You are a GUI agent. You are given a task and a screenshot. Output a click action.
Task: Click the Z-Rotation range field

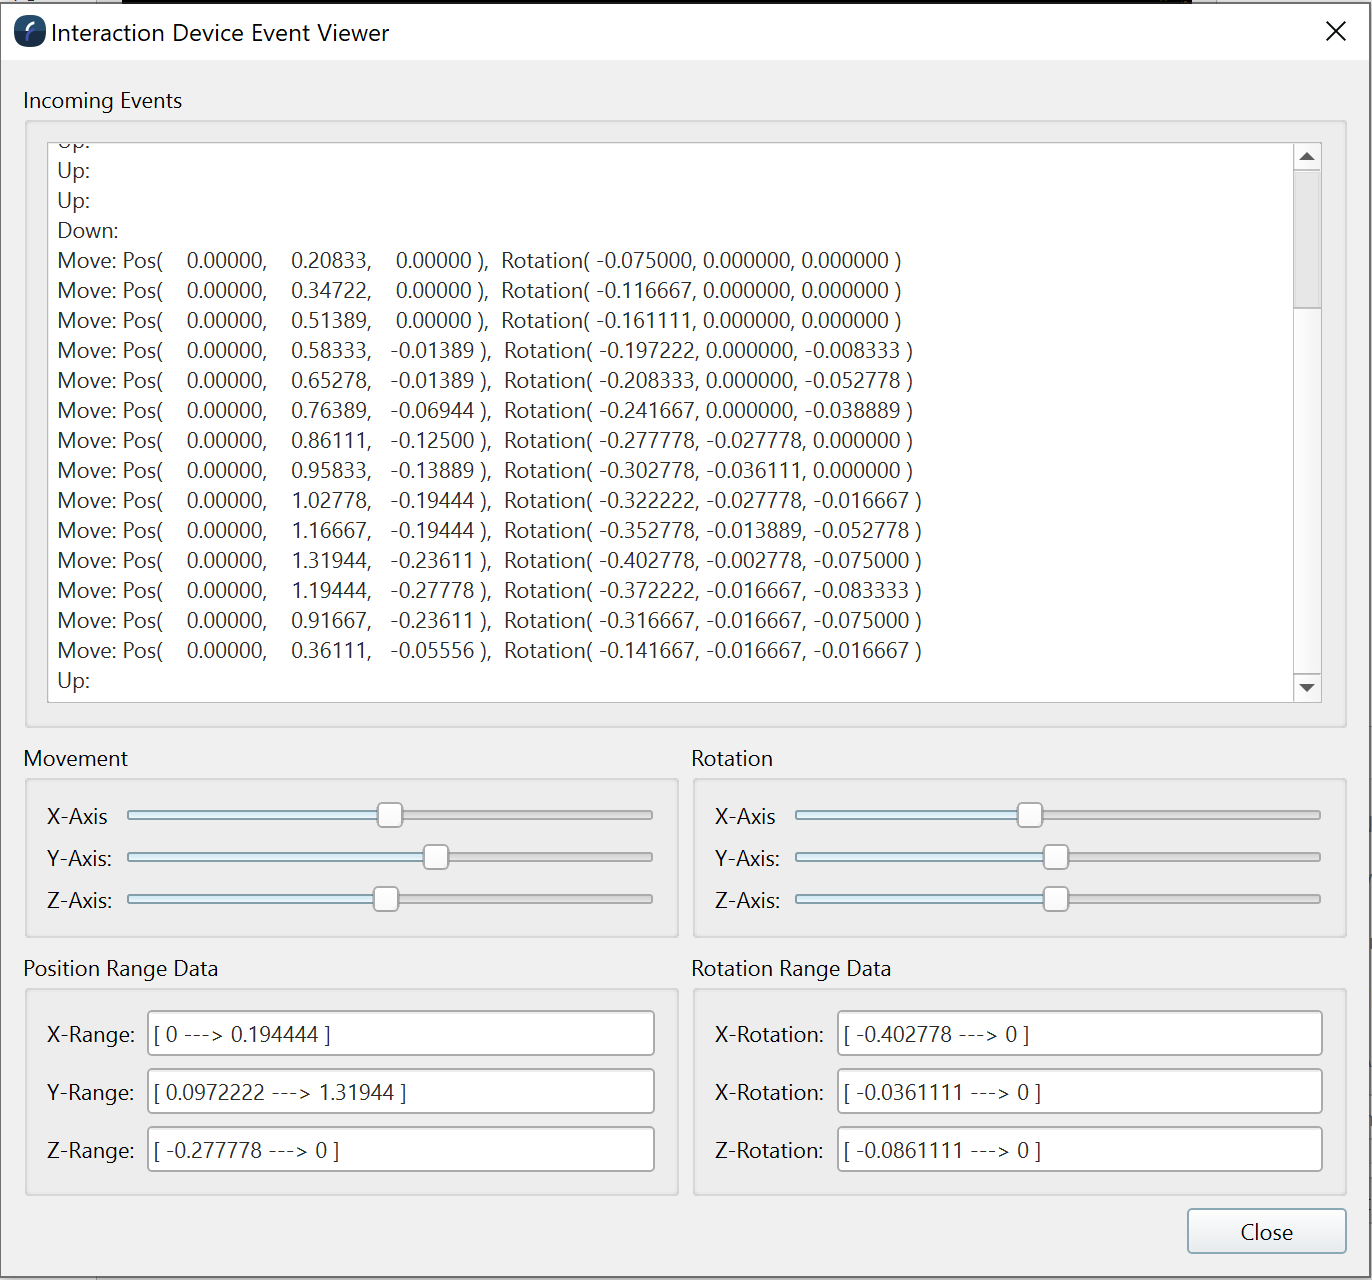(x=1079, y=1149)
